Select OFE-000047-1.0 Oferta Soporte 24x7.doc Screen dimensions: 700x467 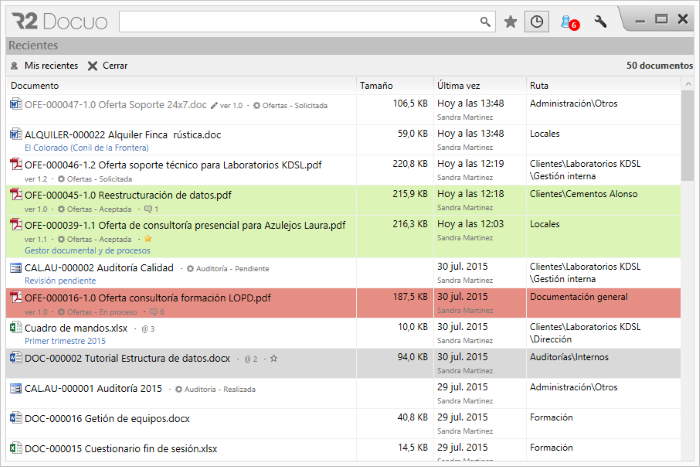click(116, 104)
